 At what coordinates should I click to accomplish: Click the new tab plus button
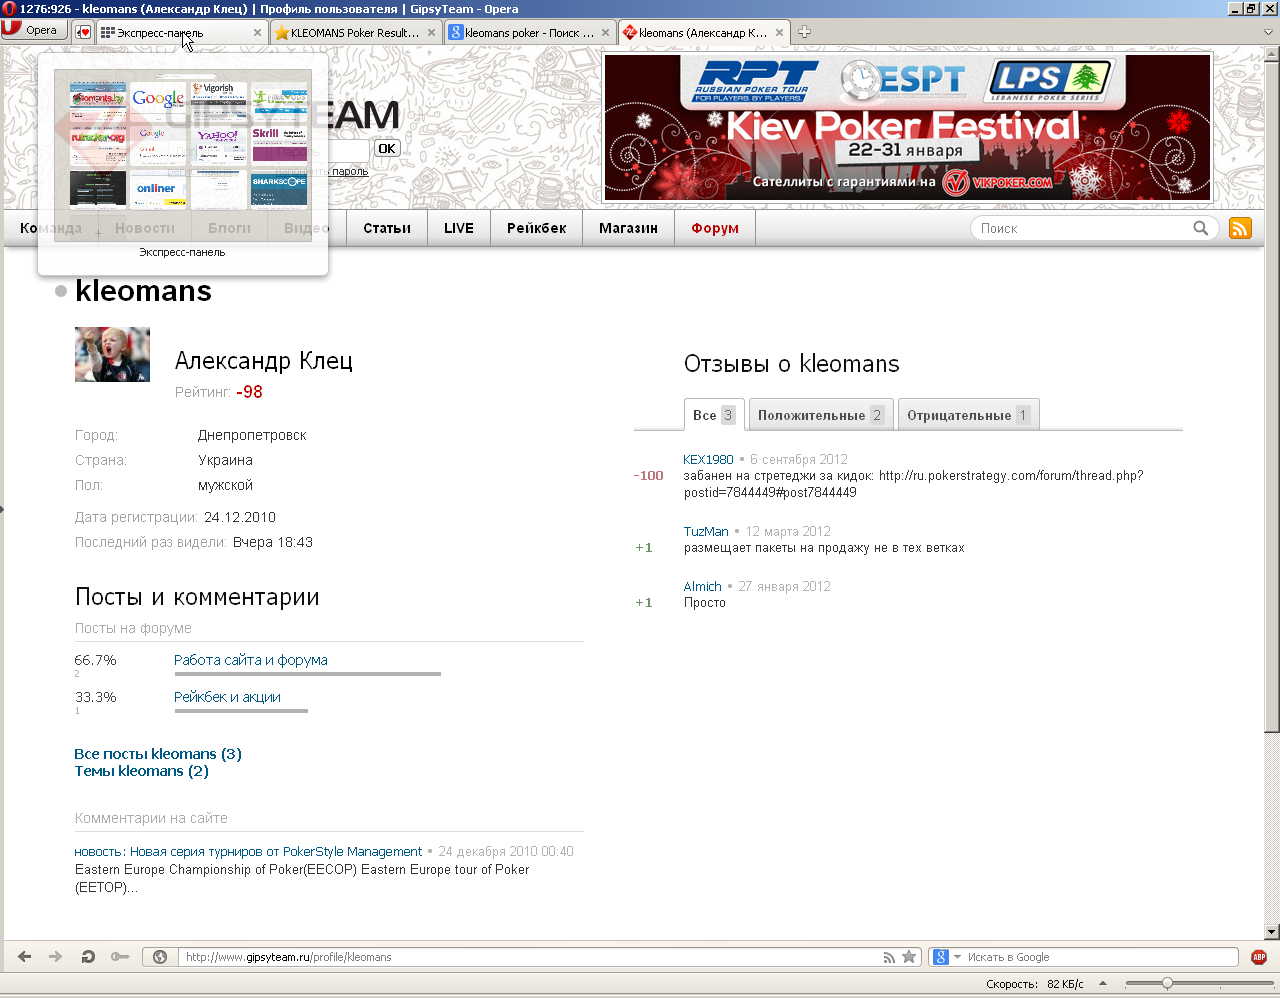click(804, 32)
